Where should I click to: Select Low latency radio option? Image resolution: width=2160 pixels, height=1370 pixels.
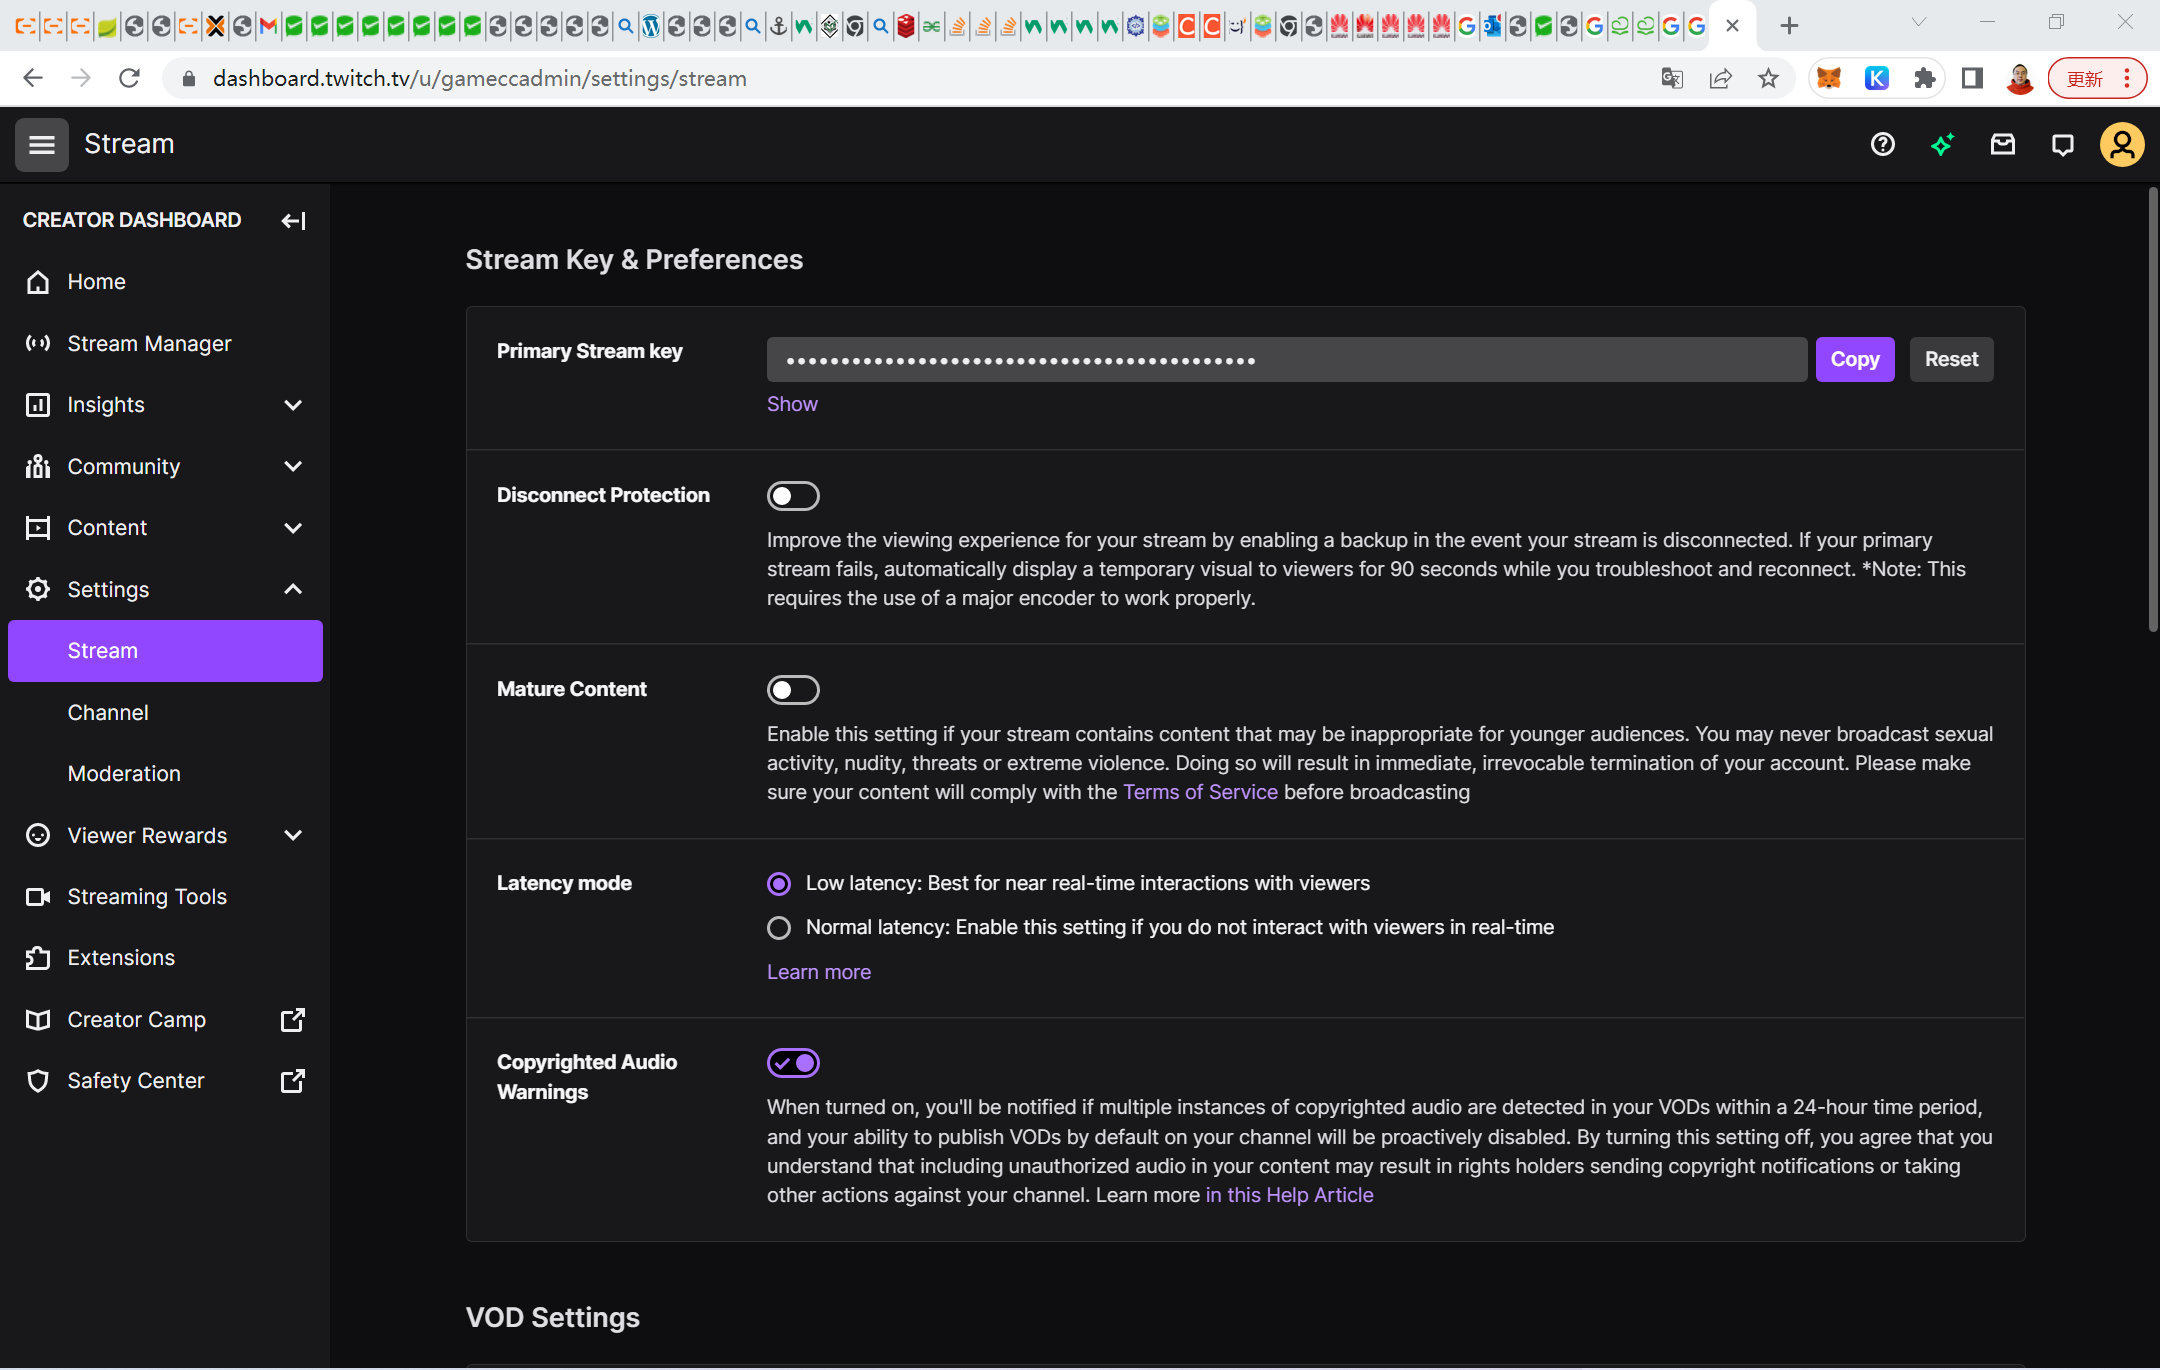(779, 884)
